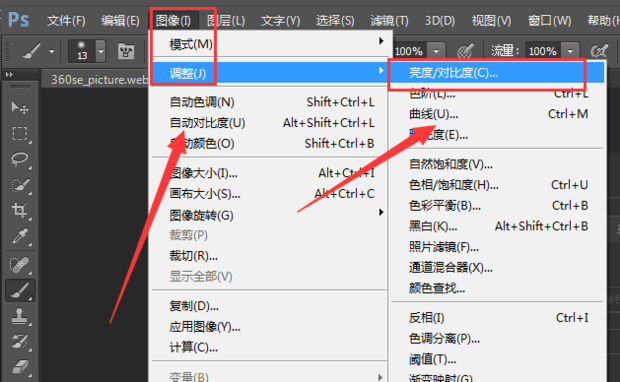Open the flow 100% dropdown arrow
This screenshot has height=382, width=620.
click(x=570, y=51)
